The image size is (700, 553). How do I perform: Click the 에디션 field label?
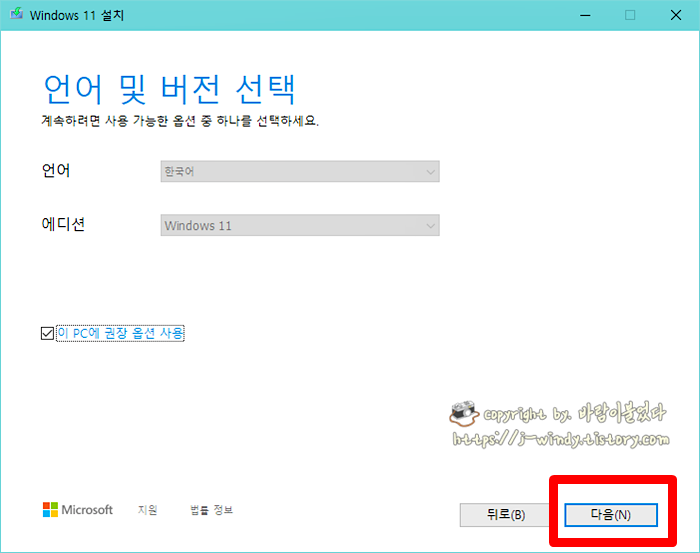[x=63, y=224]
